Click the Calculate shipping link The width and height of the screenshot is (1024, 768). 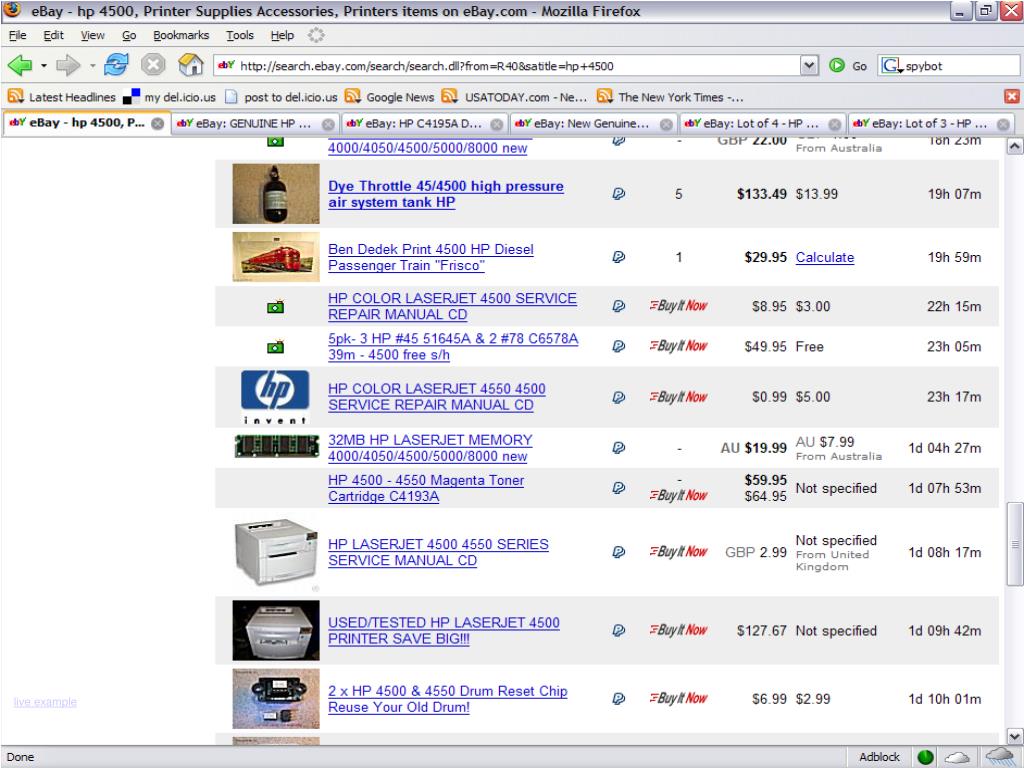[x=825, y=257]
